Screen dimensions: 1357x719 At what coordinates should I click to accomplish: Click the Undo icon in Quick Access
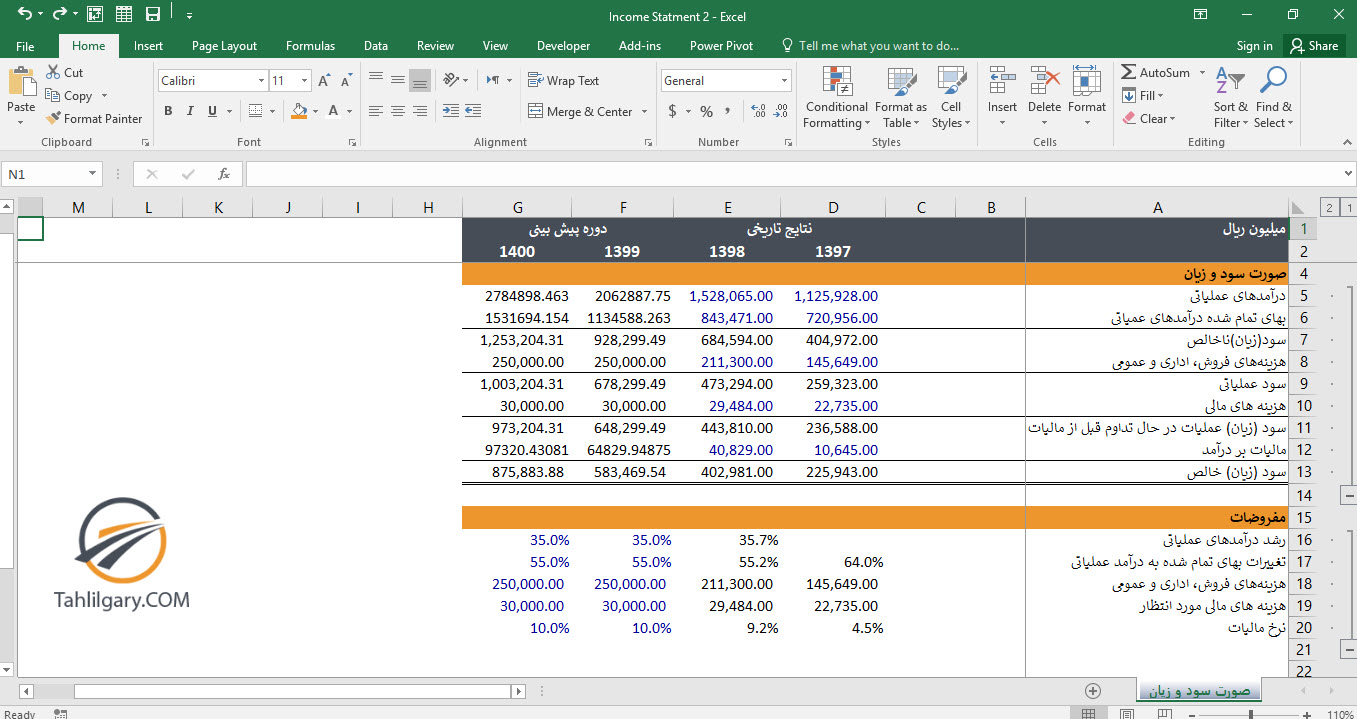coord(24,14)
